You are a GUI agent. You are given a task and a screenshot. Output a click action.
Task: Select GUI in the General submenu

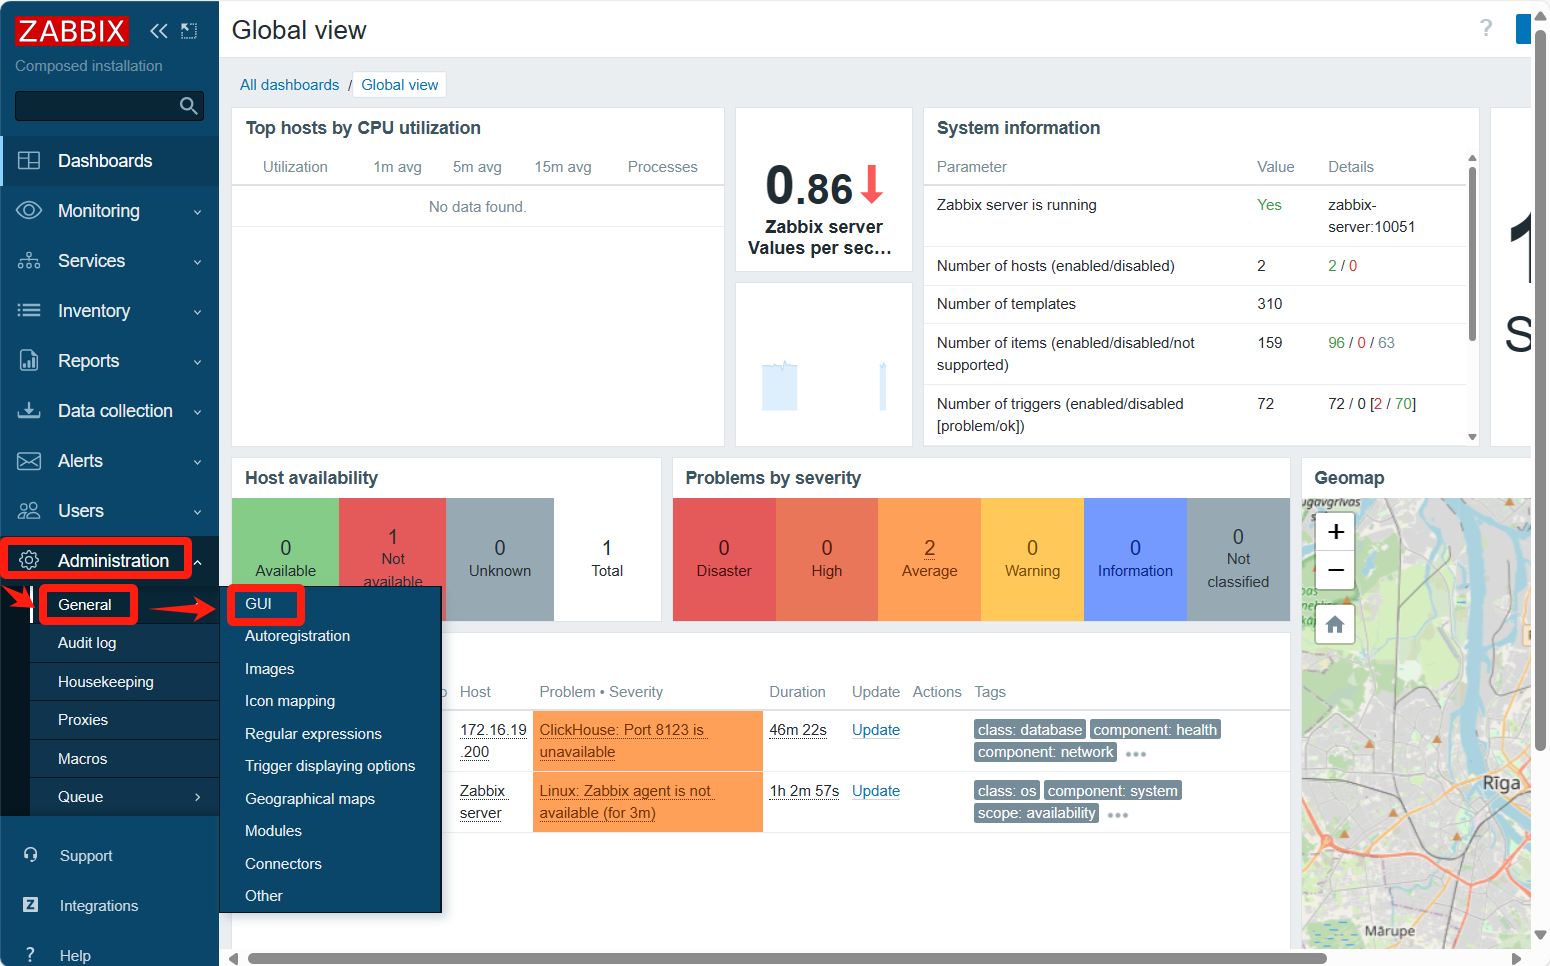(x=259, y=604)
